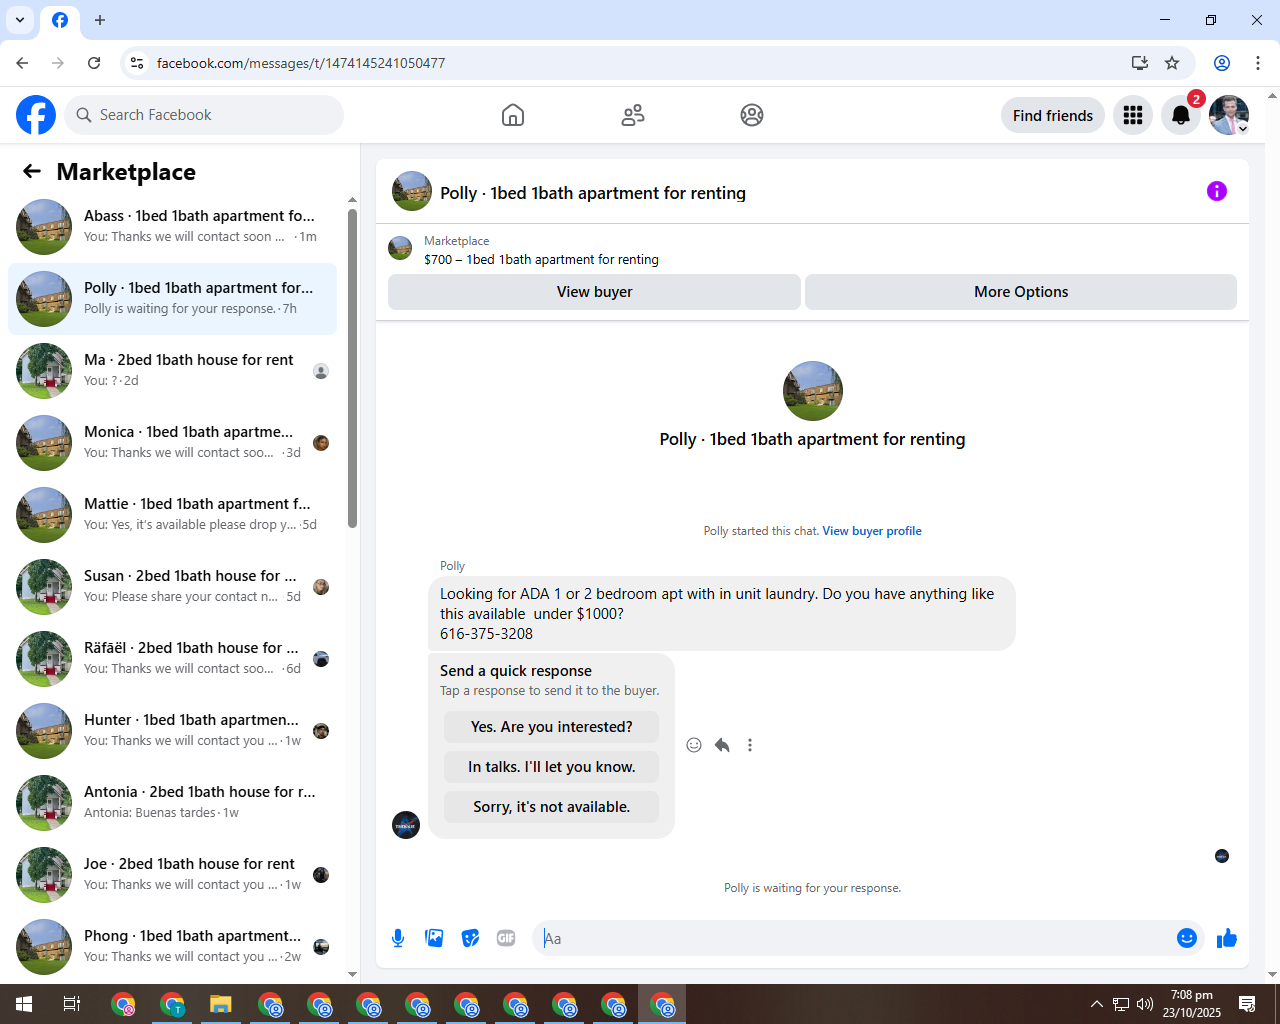The height and width of the screenshot is (1024, 1280).
Task: Open the View buyer profile link
Action: click(872, 531)
